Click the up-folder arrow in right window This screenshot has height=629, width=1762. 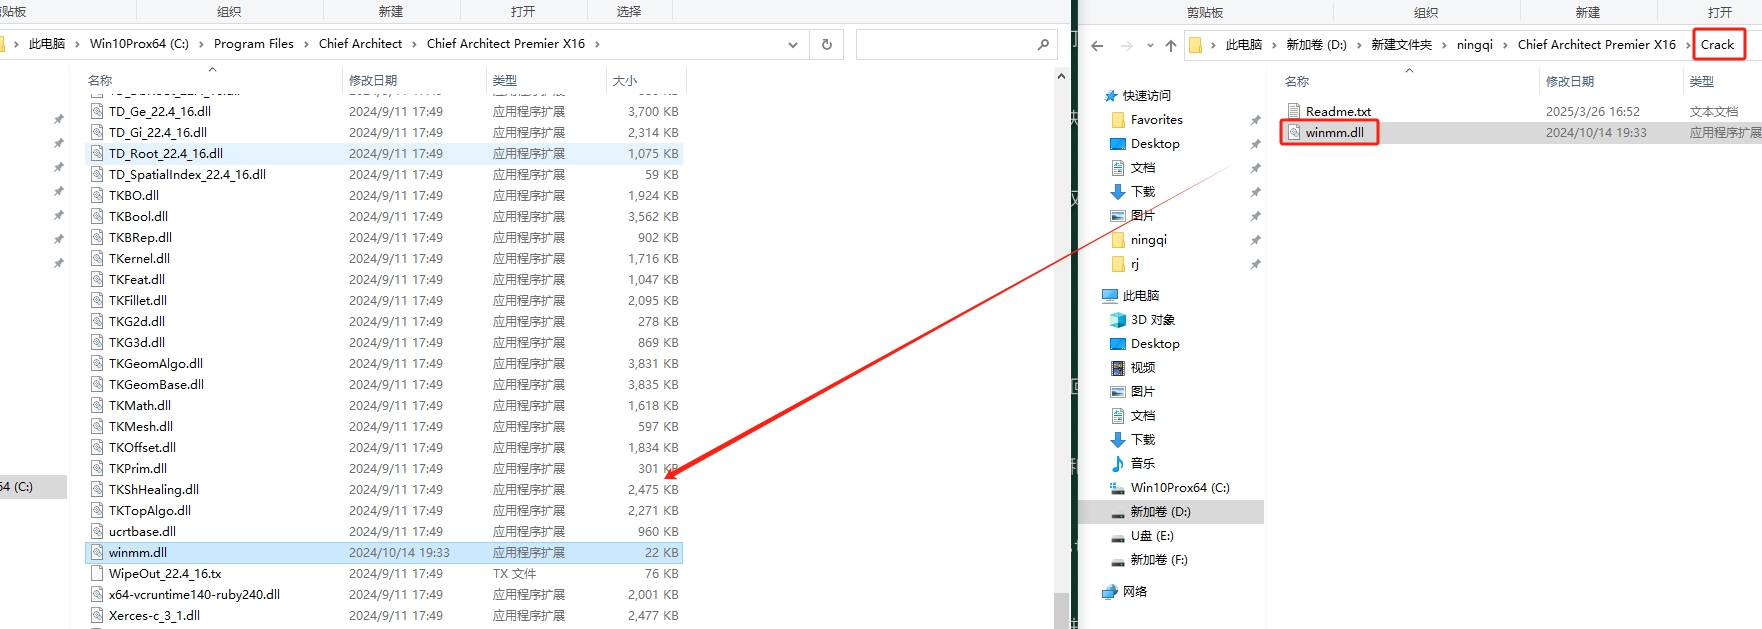[x=1171, y=45]
